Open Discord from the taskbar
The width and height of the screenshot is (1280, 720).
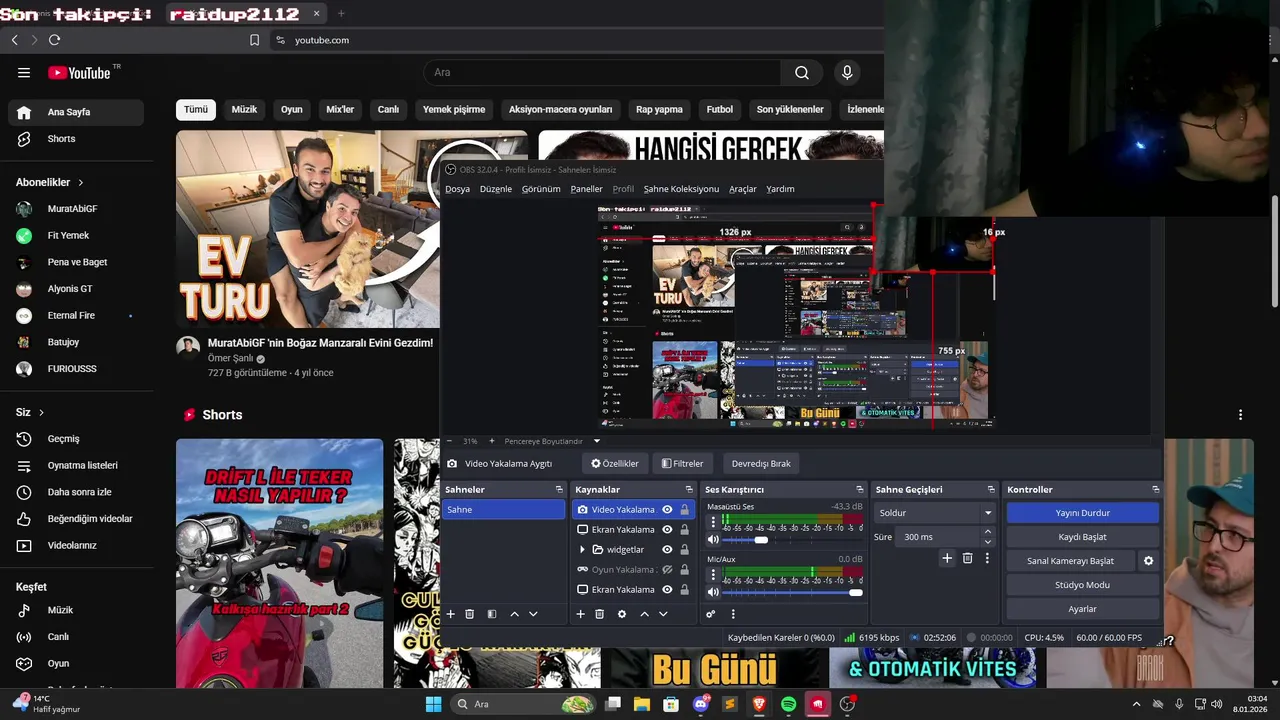point(701,704)
